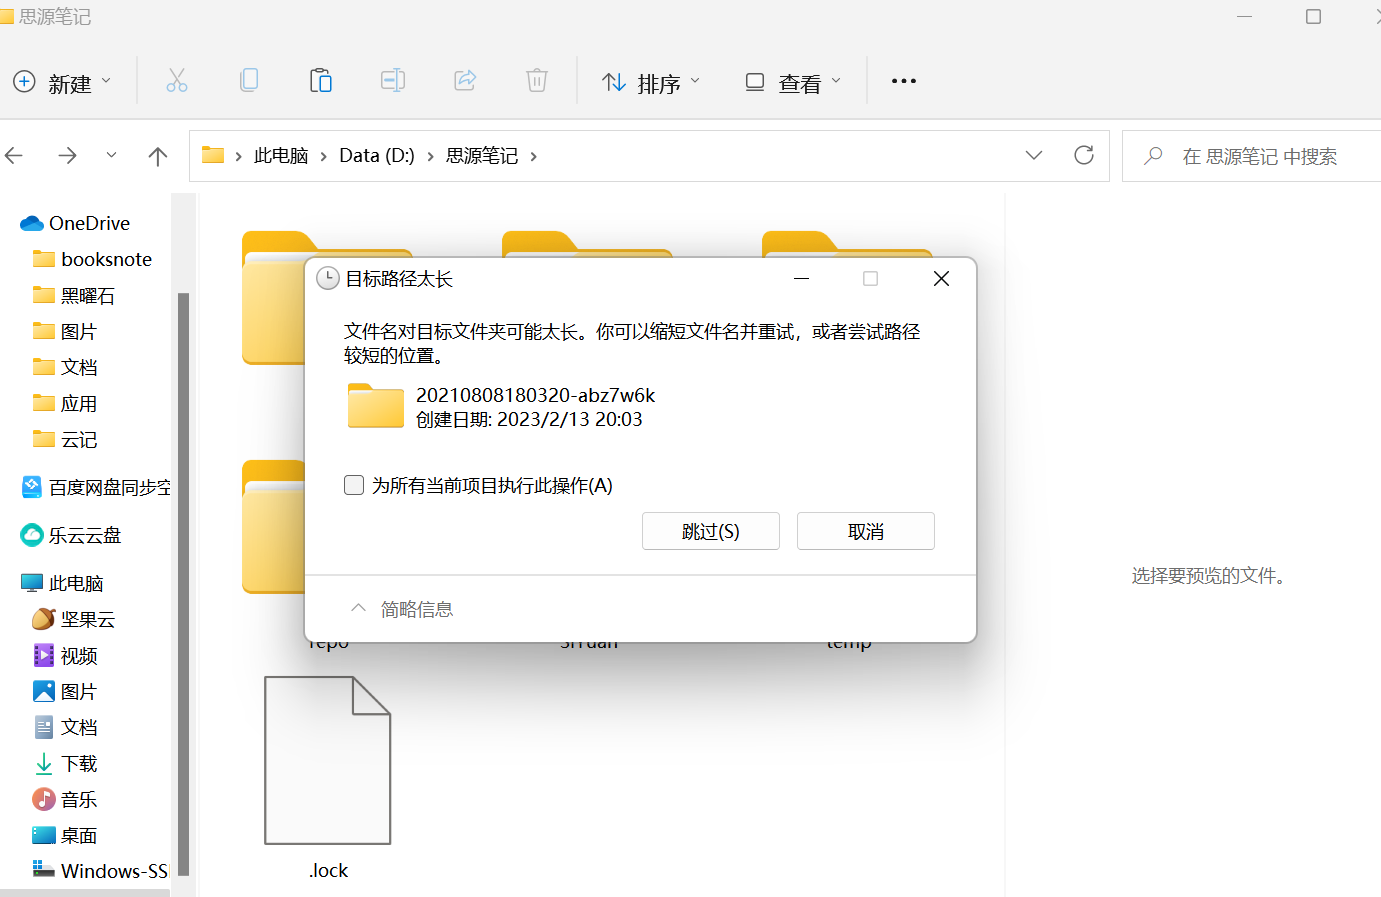This screenshot has width=1381, height=897.
Task: Collapse the 简略信息 details section
Action: (x=402, y=609)
